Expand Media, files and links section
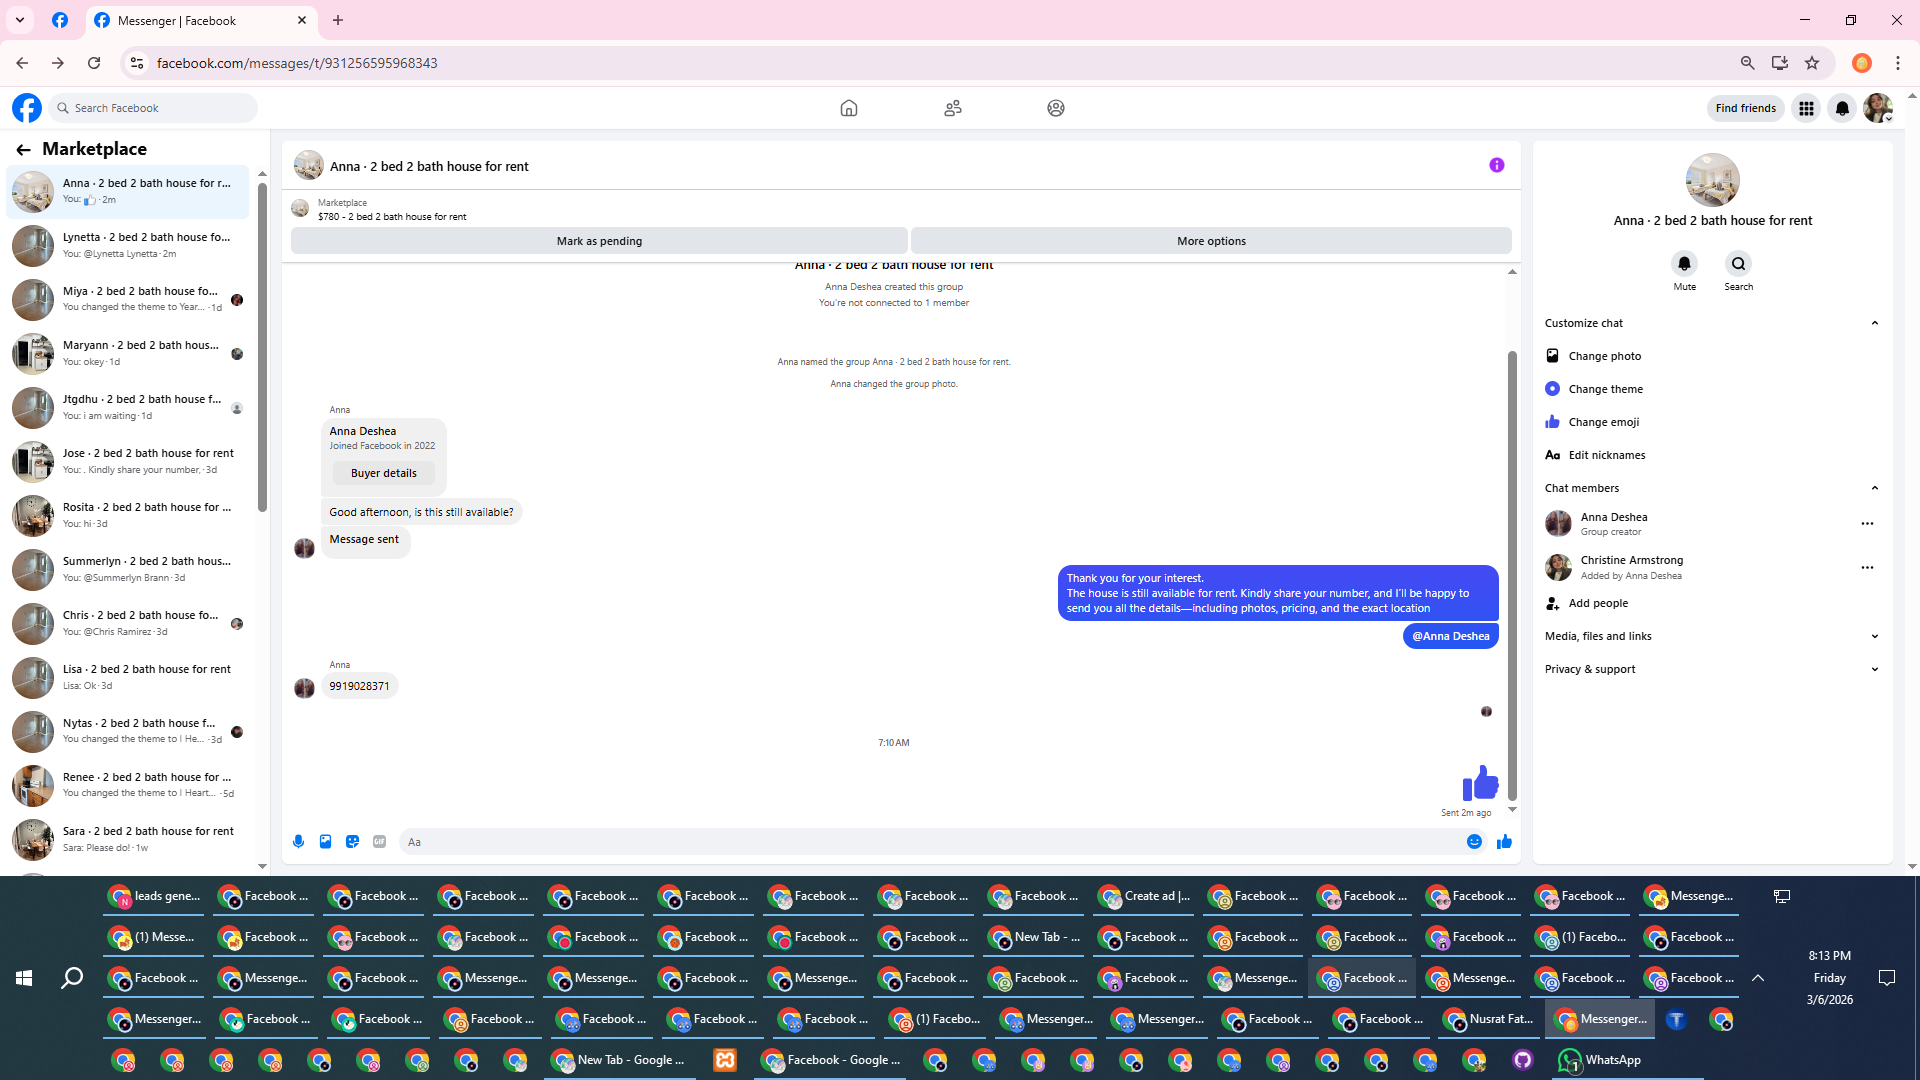This screenshot has height=1080, width=1920. (x=1874, y=636)
